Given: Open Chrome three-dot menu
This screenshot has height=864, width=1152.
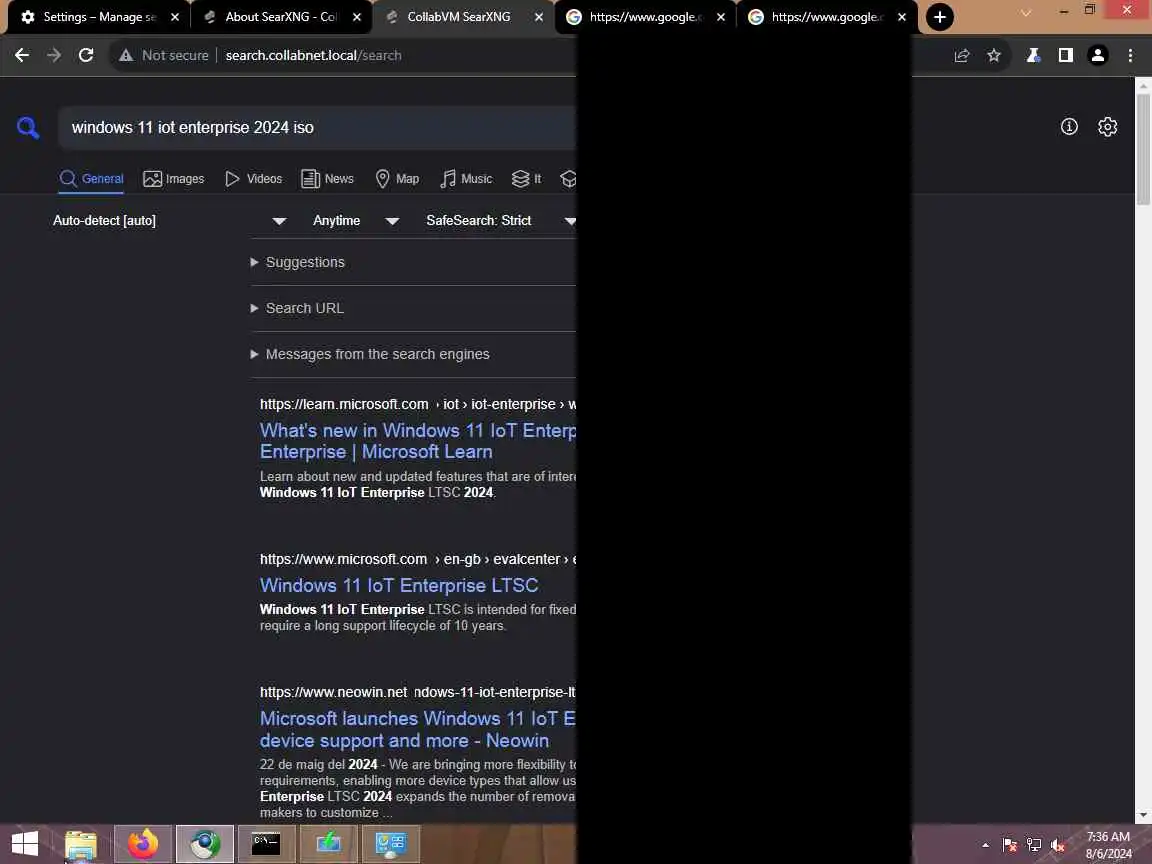Looking at the screenshot, I should (x=1130, y=55).
